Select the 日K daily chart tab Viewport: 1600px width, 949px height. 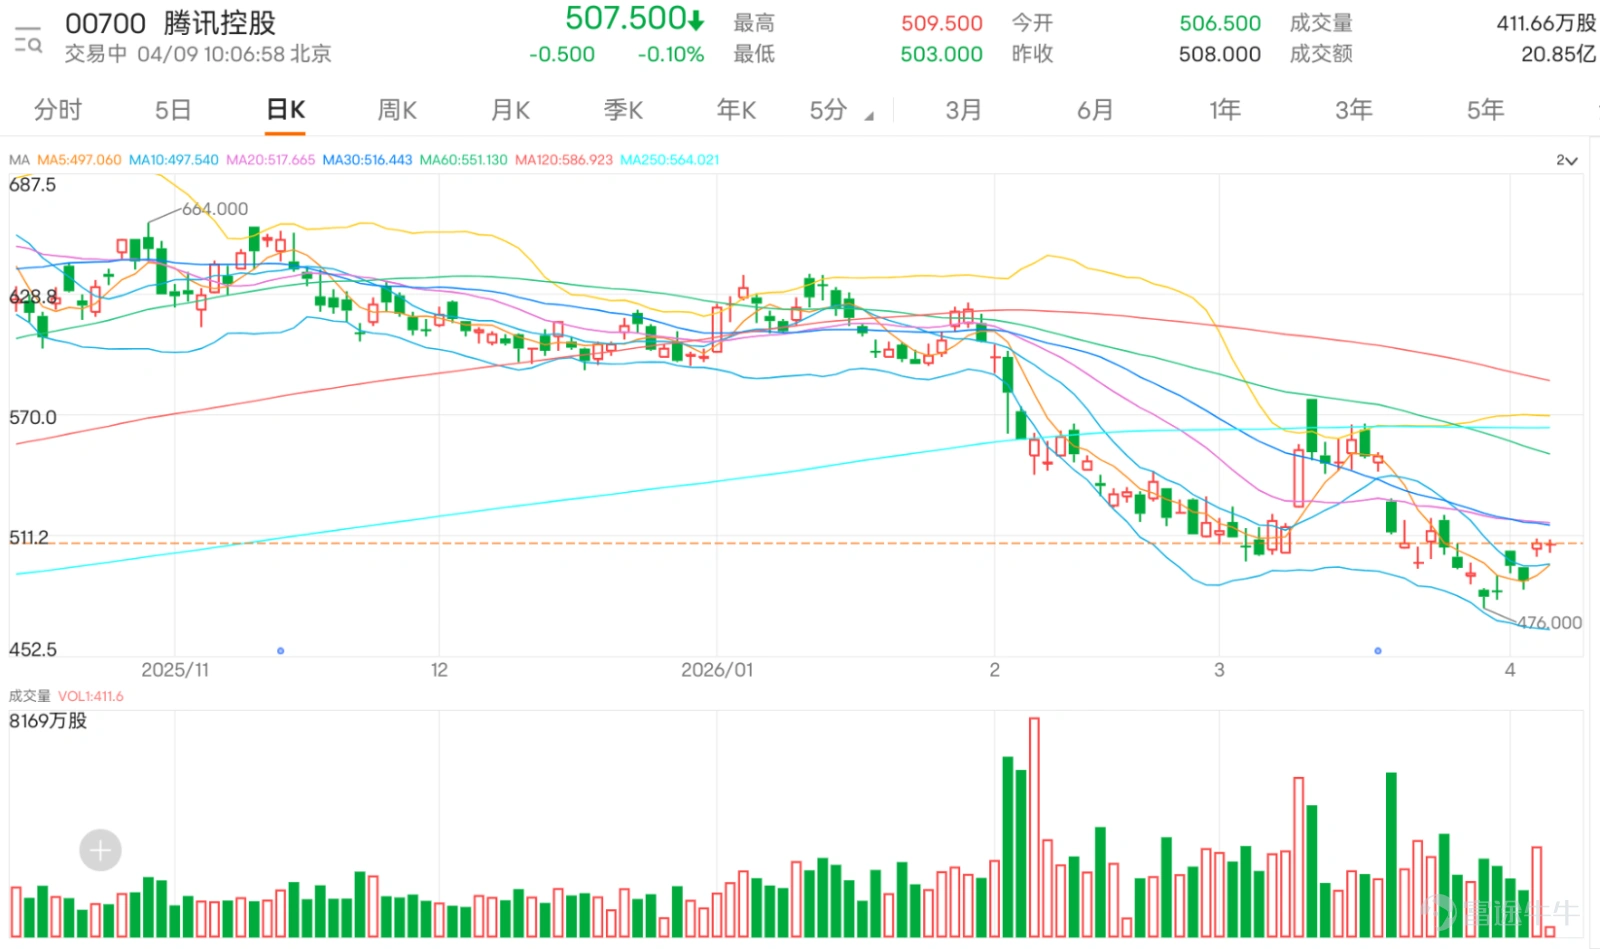pyautogui.click(x=286, y=110)
